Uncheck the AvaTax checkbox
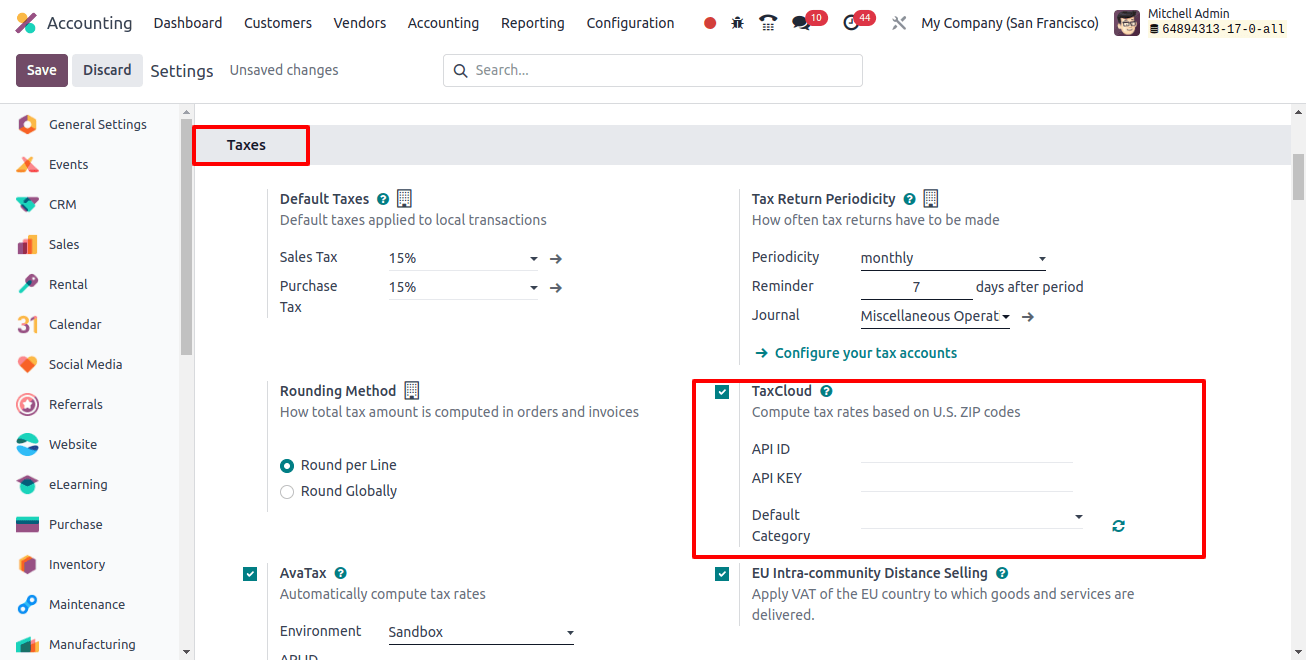Screen dimensions: 1306x660 250,574
